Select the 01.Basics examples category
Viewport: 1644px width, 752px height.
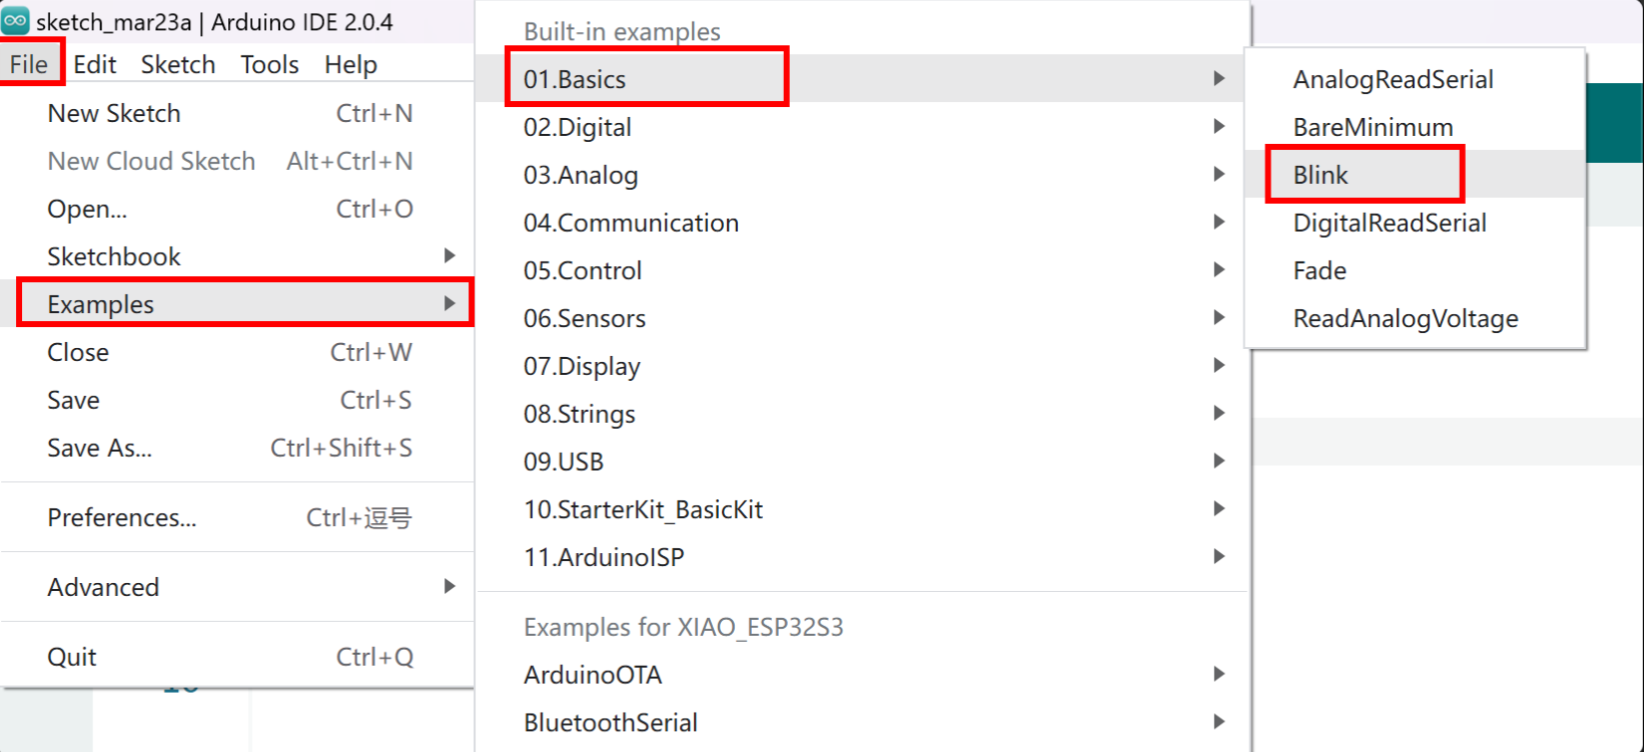point(575,80)
